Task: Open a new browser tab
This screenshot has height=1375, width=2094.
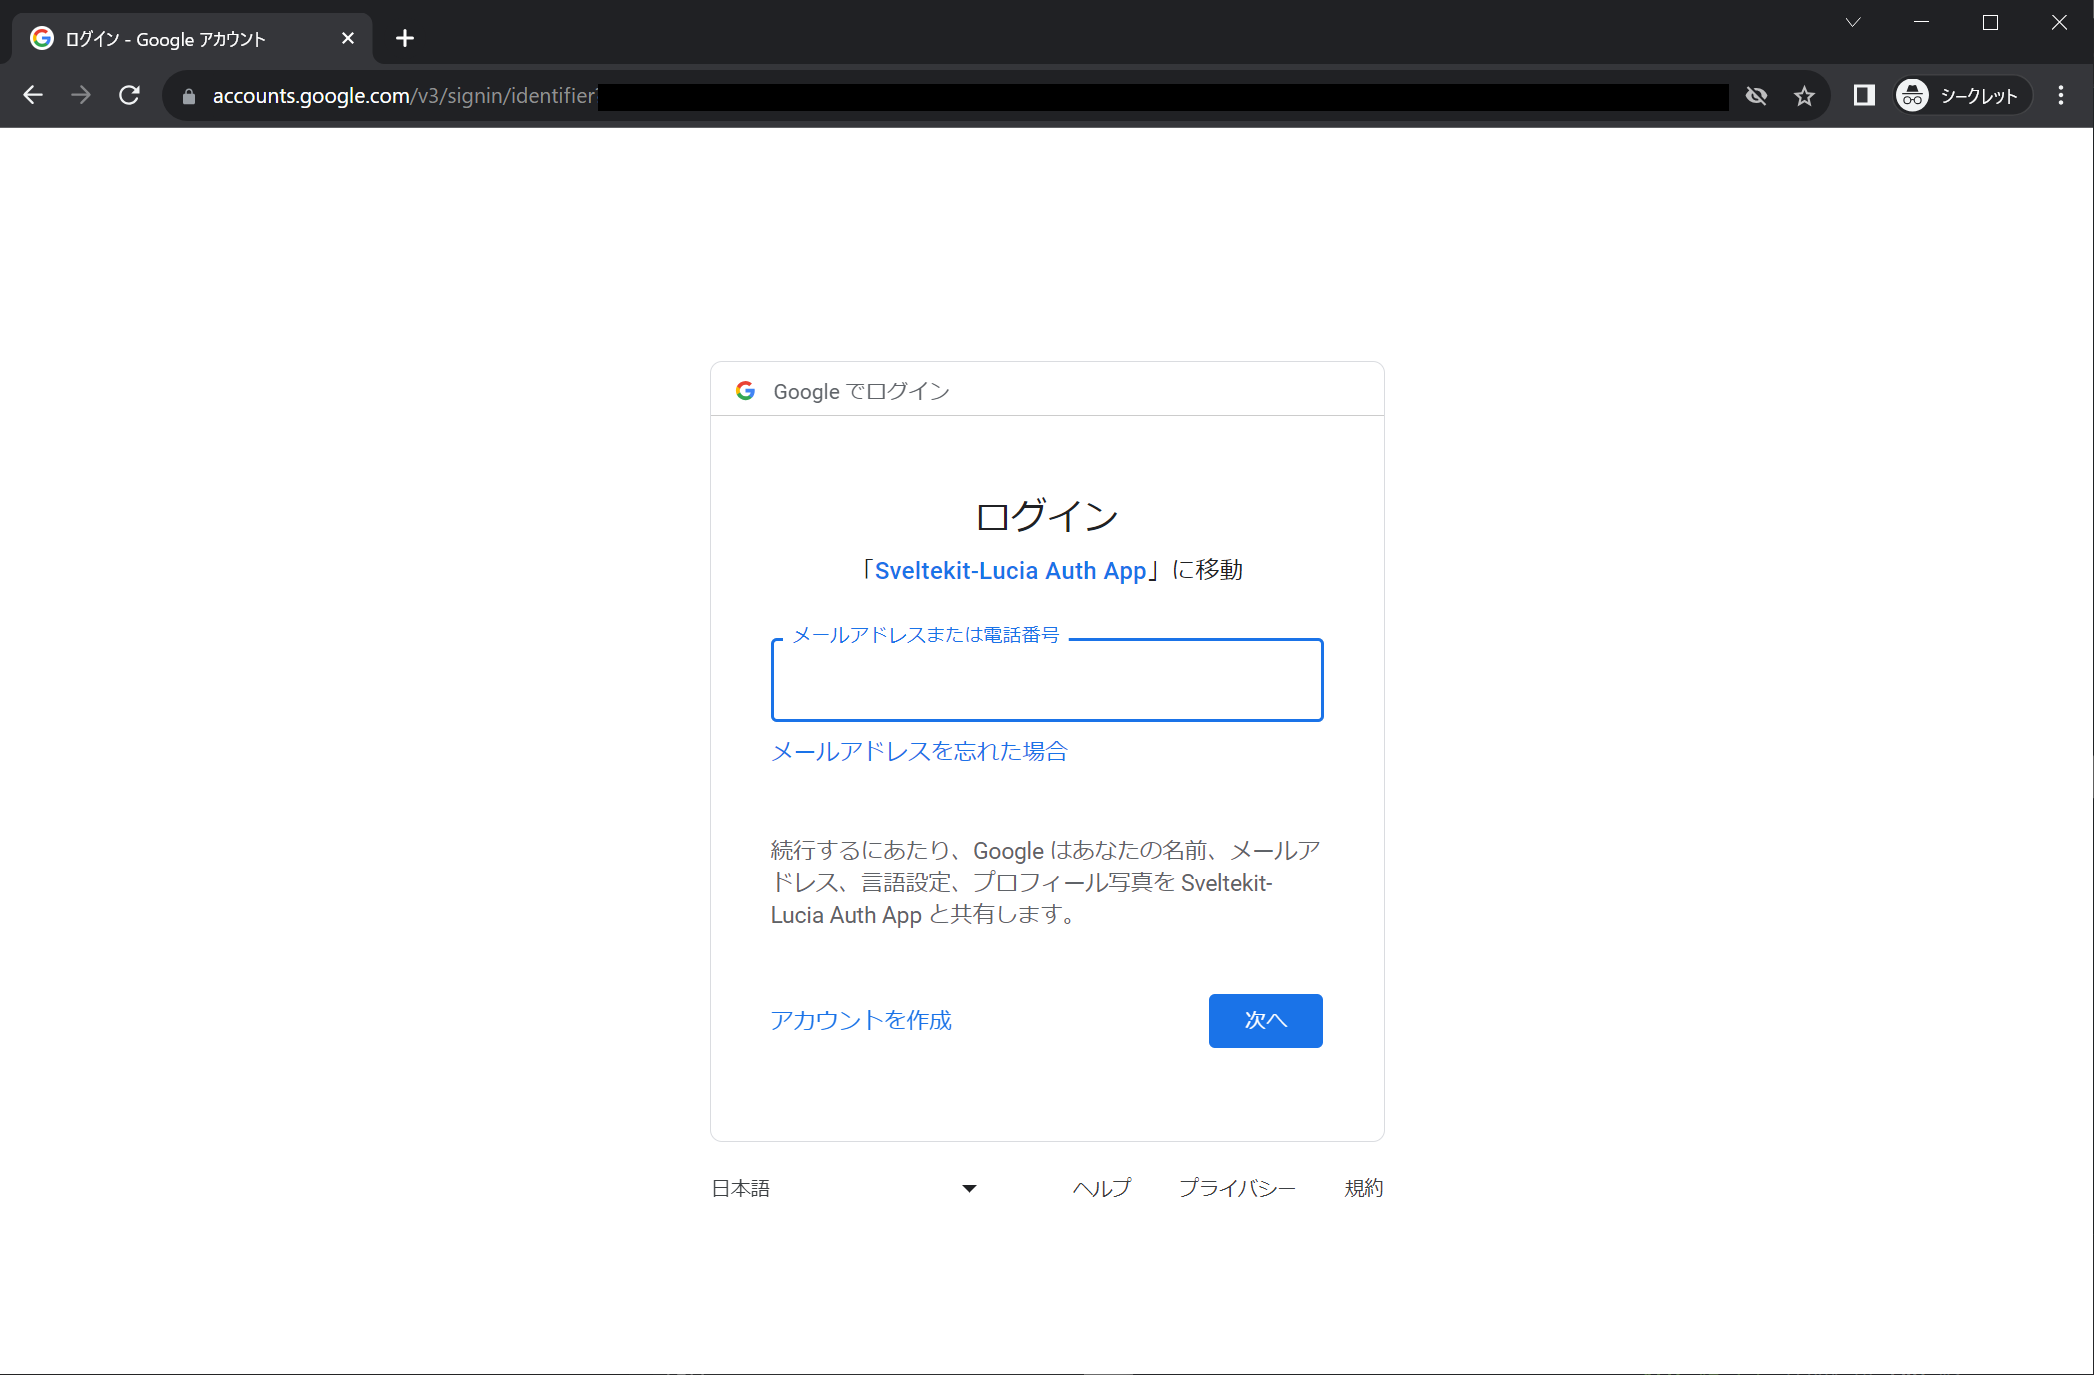Action: tap(404, 38)
